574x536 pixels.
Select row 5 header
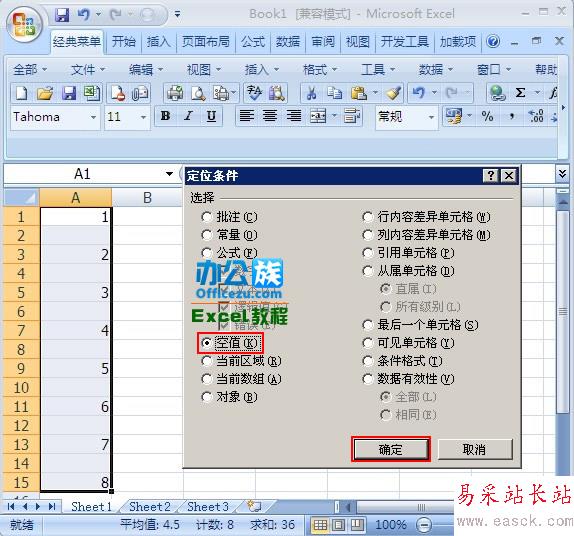coord(21,293)
